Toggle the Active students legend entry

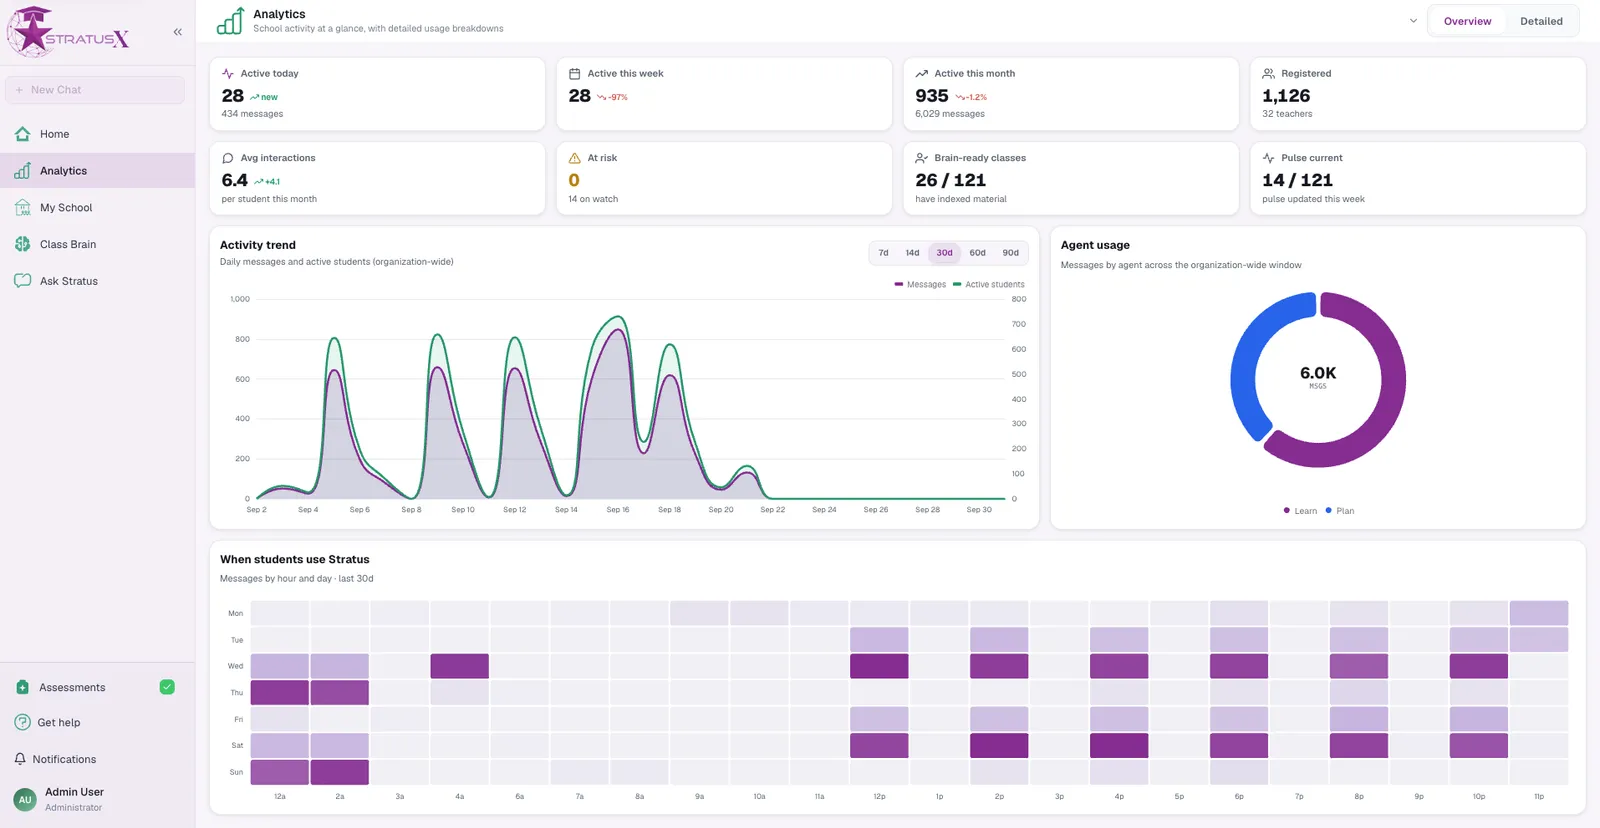(989, 285)
